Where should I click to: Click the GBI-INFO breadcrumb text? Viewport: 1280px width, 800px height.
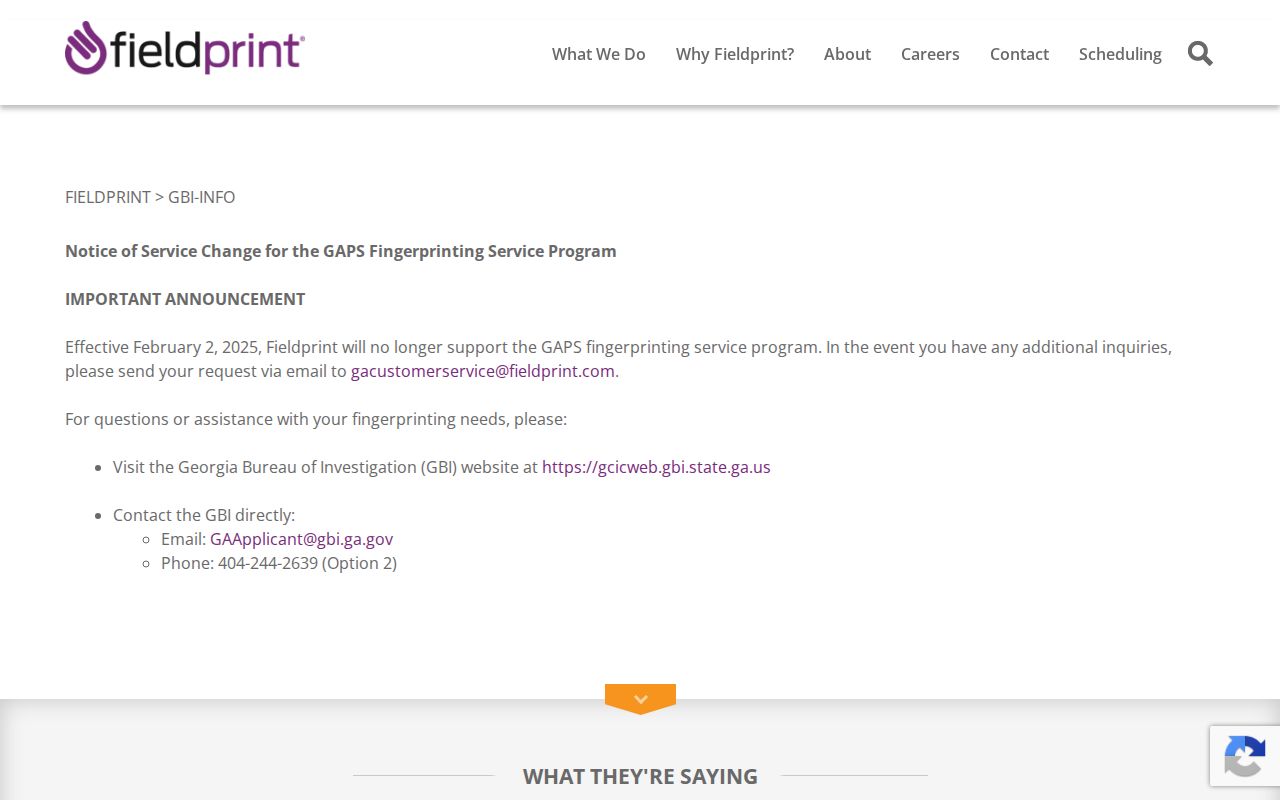click(202, 197)
